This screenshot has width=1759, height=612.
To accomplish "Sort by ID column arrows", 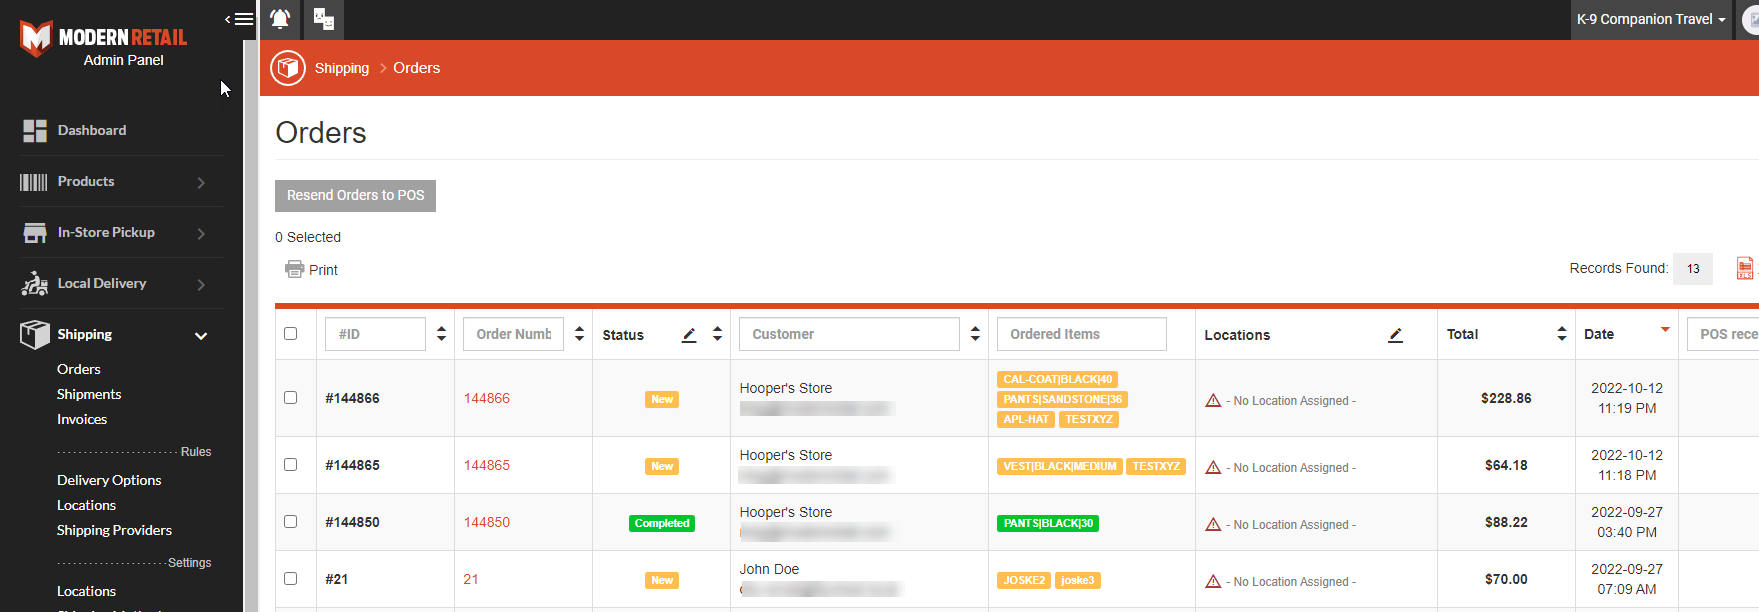I will pyautogui.click(x=442, y=334).
